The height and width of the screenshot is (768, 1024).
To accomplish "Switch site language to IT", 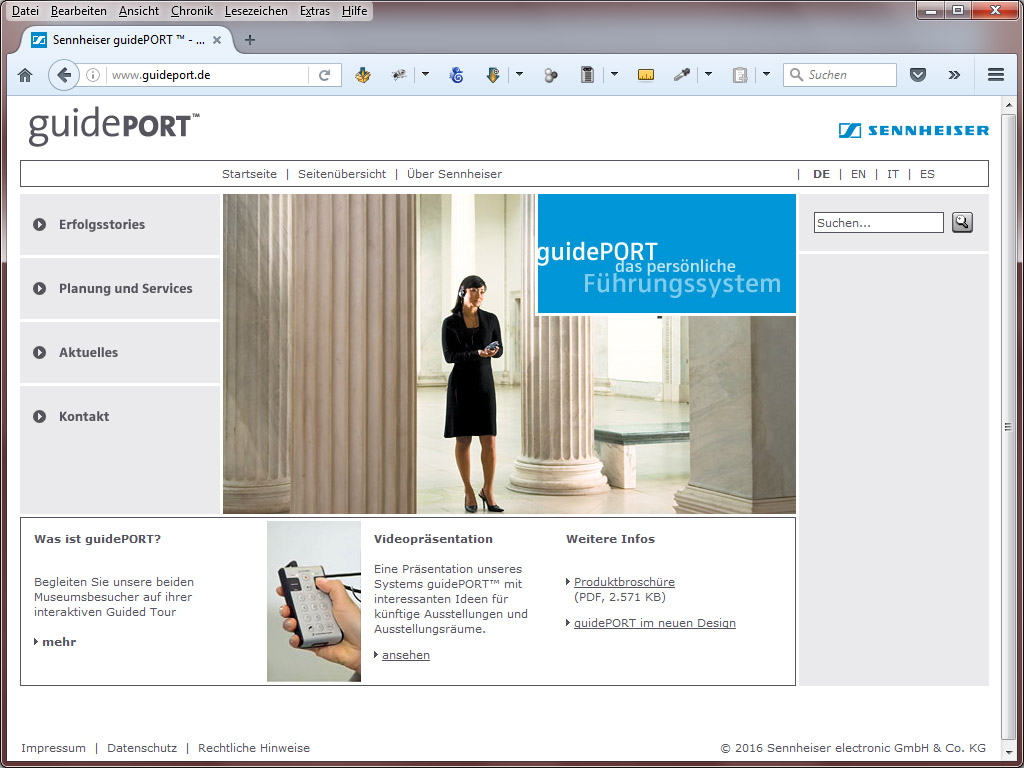I will 893,174.
